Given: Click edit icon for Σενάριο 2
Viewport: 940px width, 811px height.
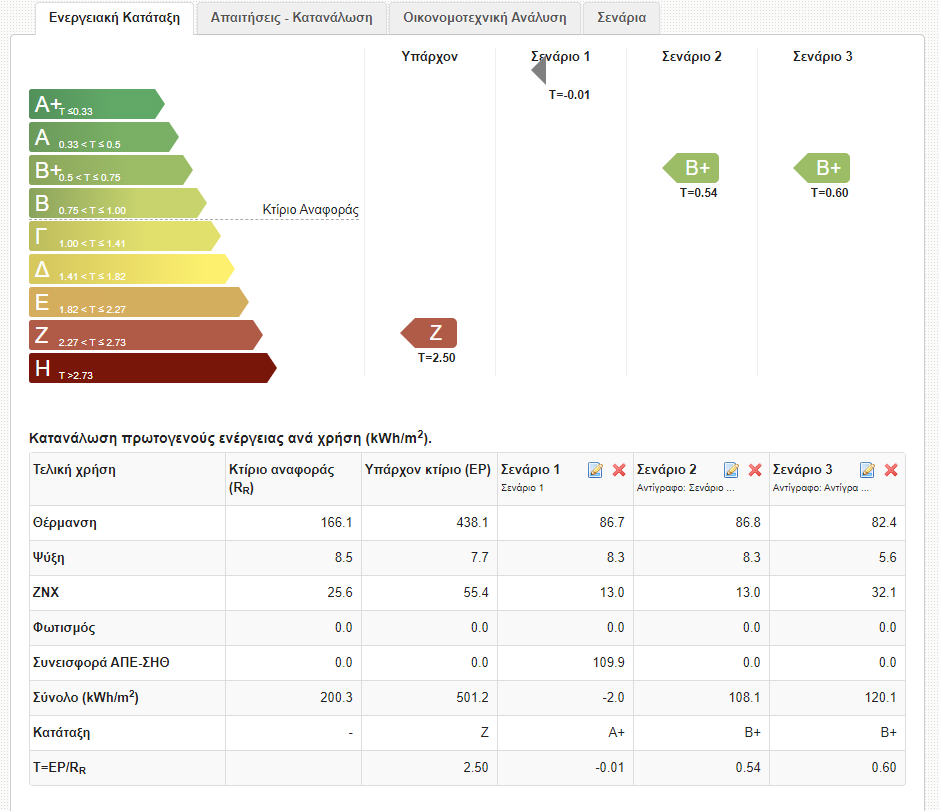Looking at the screenshot, I should (732, 470).
